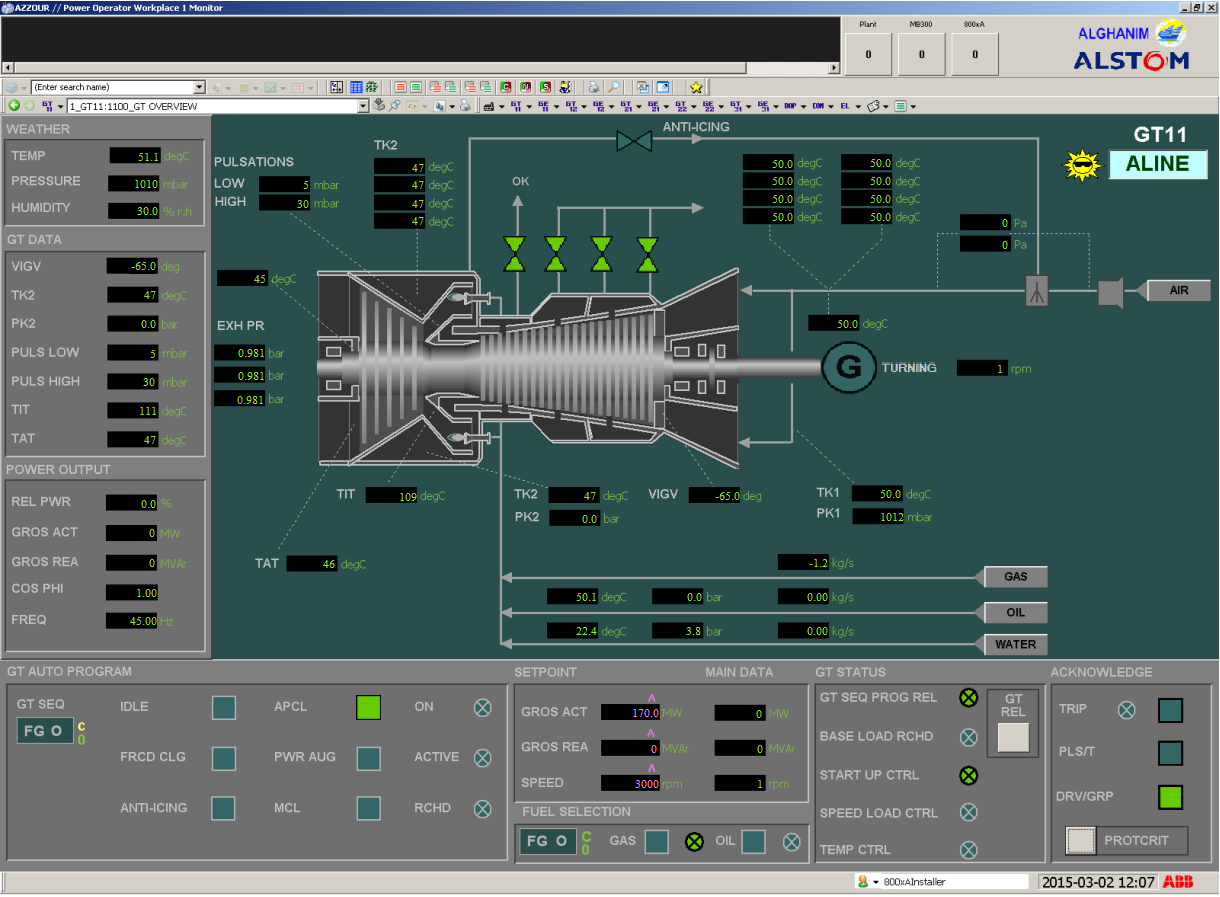Click the yellow star favorites icon

click(697, 87)
